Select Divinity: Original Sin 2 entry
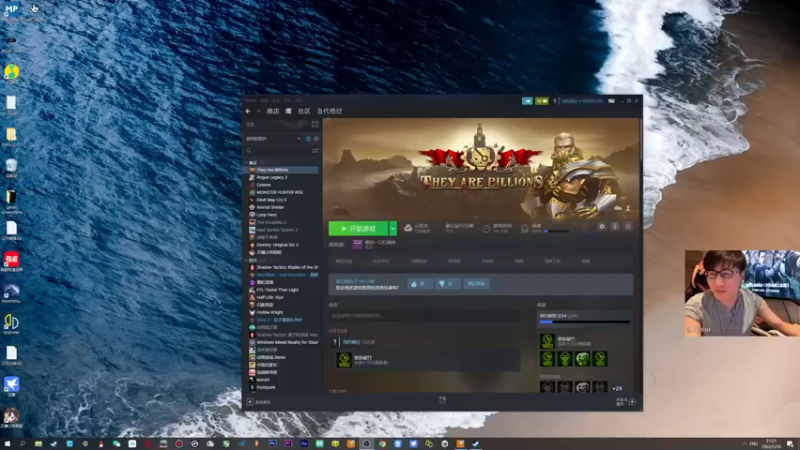800x450 pixels. 282,245
